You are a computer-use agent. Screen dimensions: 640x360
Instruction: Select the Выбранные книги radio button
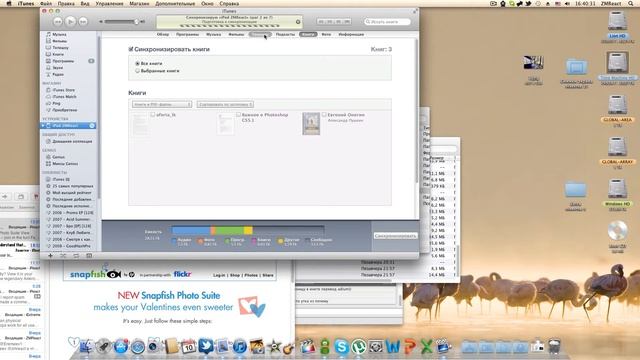[x=138, y=71]
